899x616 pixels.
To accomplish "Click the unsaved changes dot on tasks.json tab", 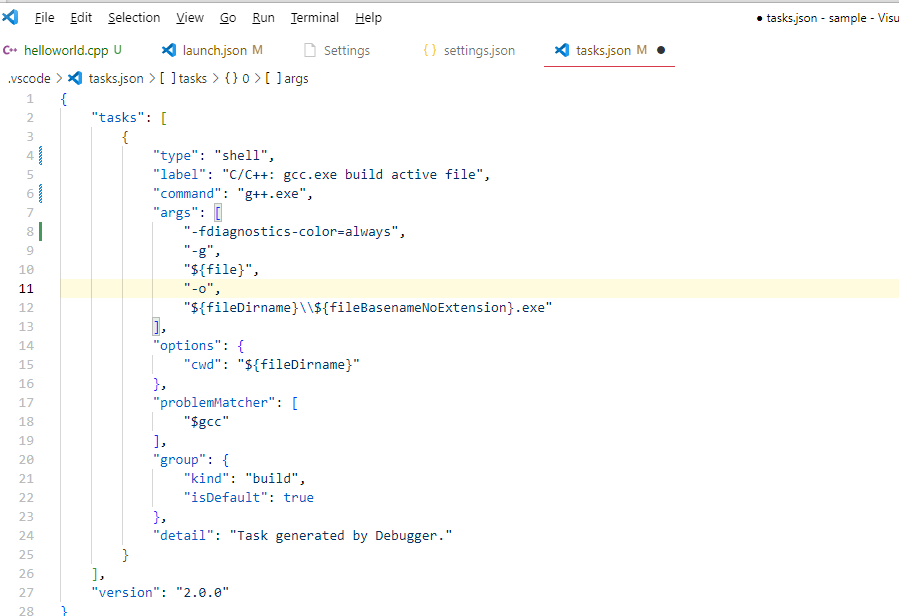I will (663, 49).
